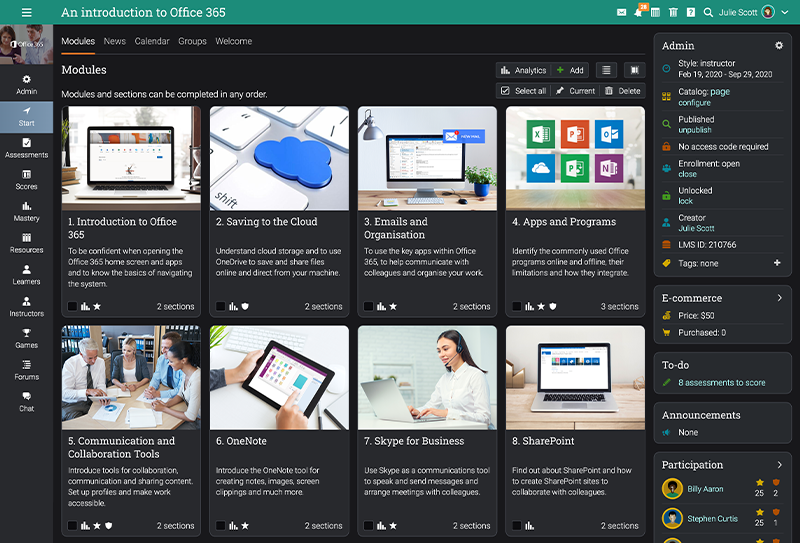Open the messages envelope icon
This screenshot has width=800, height=543.
pos(621,12)
